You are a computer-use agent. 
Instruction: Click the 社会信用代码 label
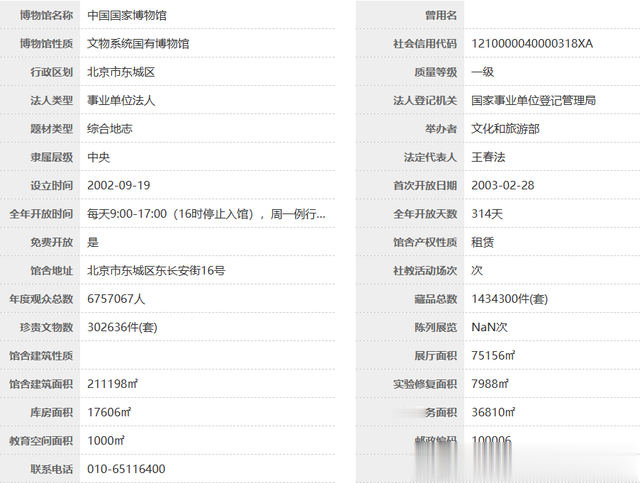click(425, 44)
